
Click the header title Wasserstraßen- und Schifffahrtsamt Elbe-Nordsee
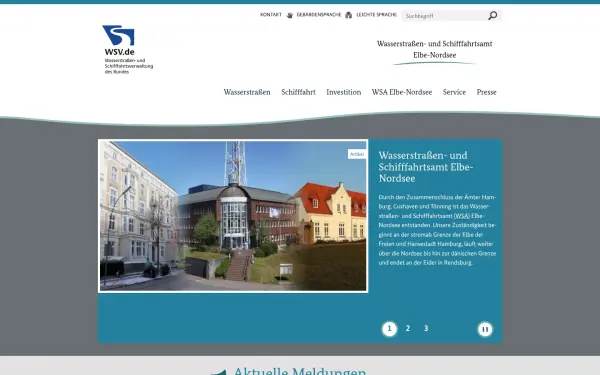coord(434,49)
